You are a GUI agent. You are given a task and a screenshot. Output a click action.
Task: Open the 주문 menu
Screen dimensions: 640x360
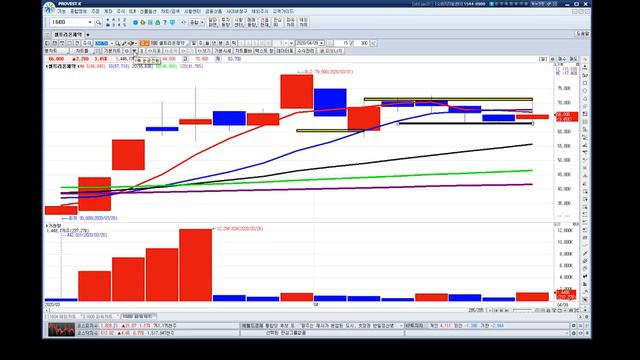96,11
